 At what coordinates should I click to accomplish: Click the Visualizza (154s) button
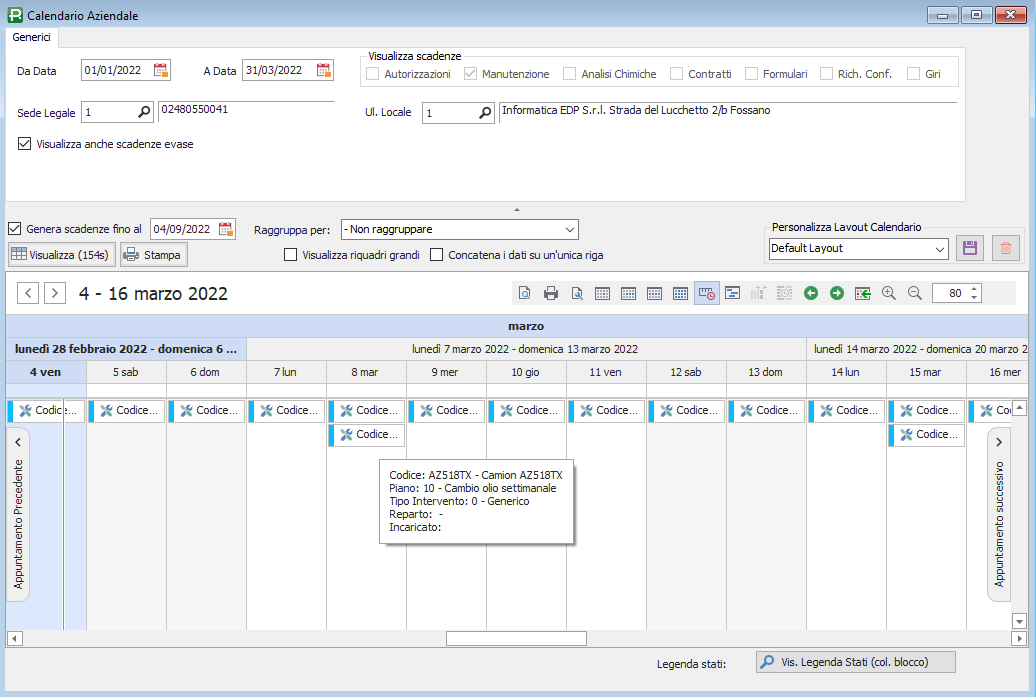point(62,255)
